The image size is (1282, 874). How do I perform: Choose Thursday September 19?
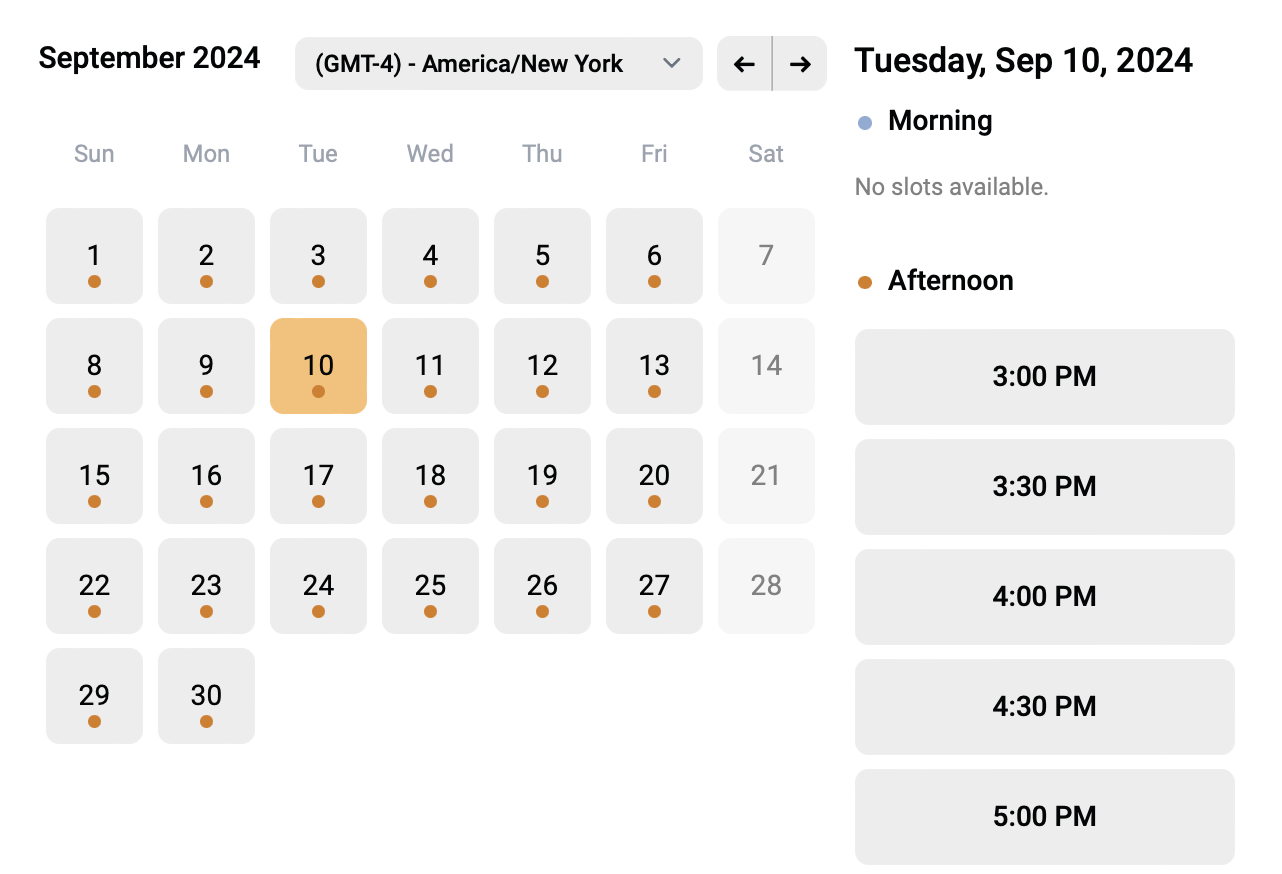(x=542, y=476)
